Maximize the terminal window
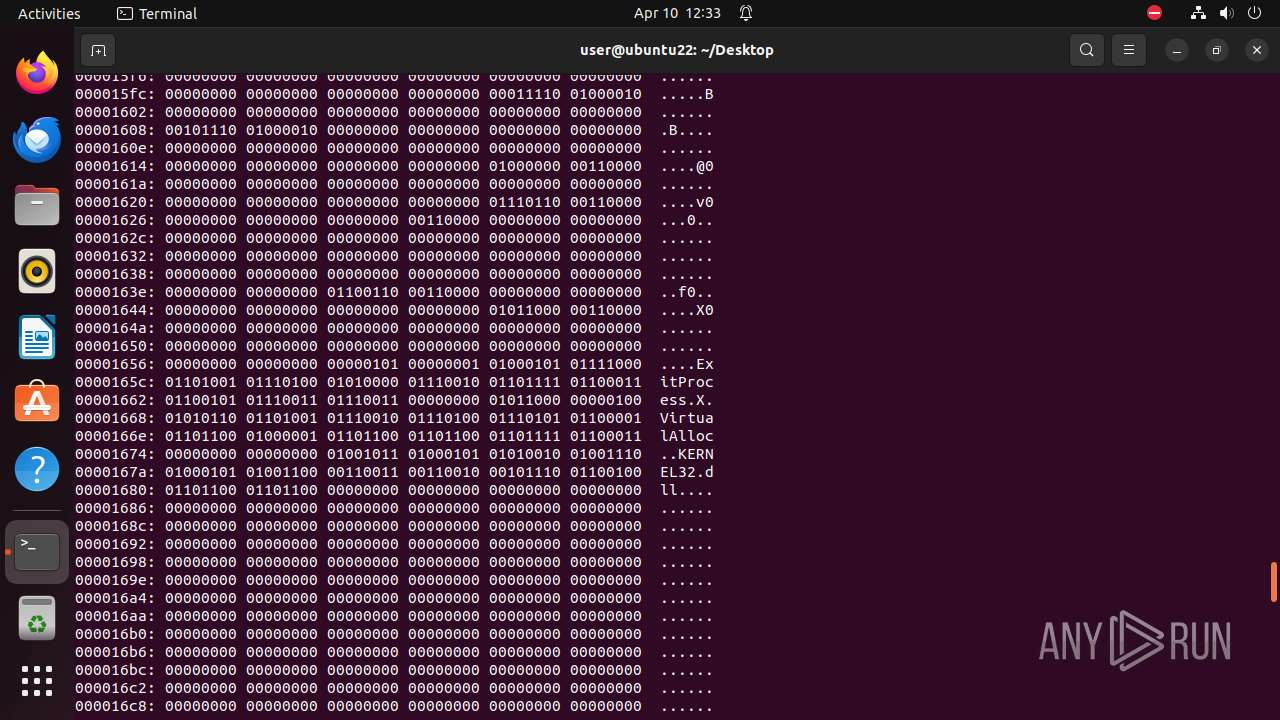Screen dimensions: 1280x720 coord(1217,50)
